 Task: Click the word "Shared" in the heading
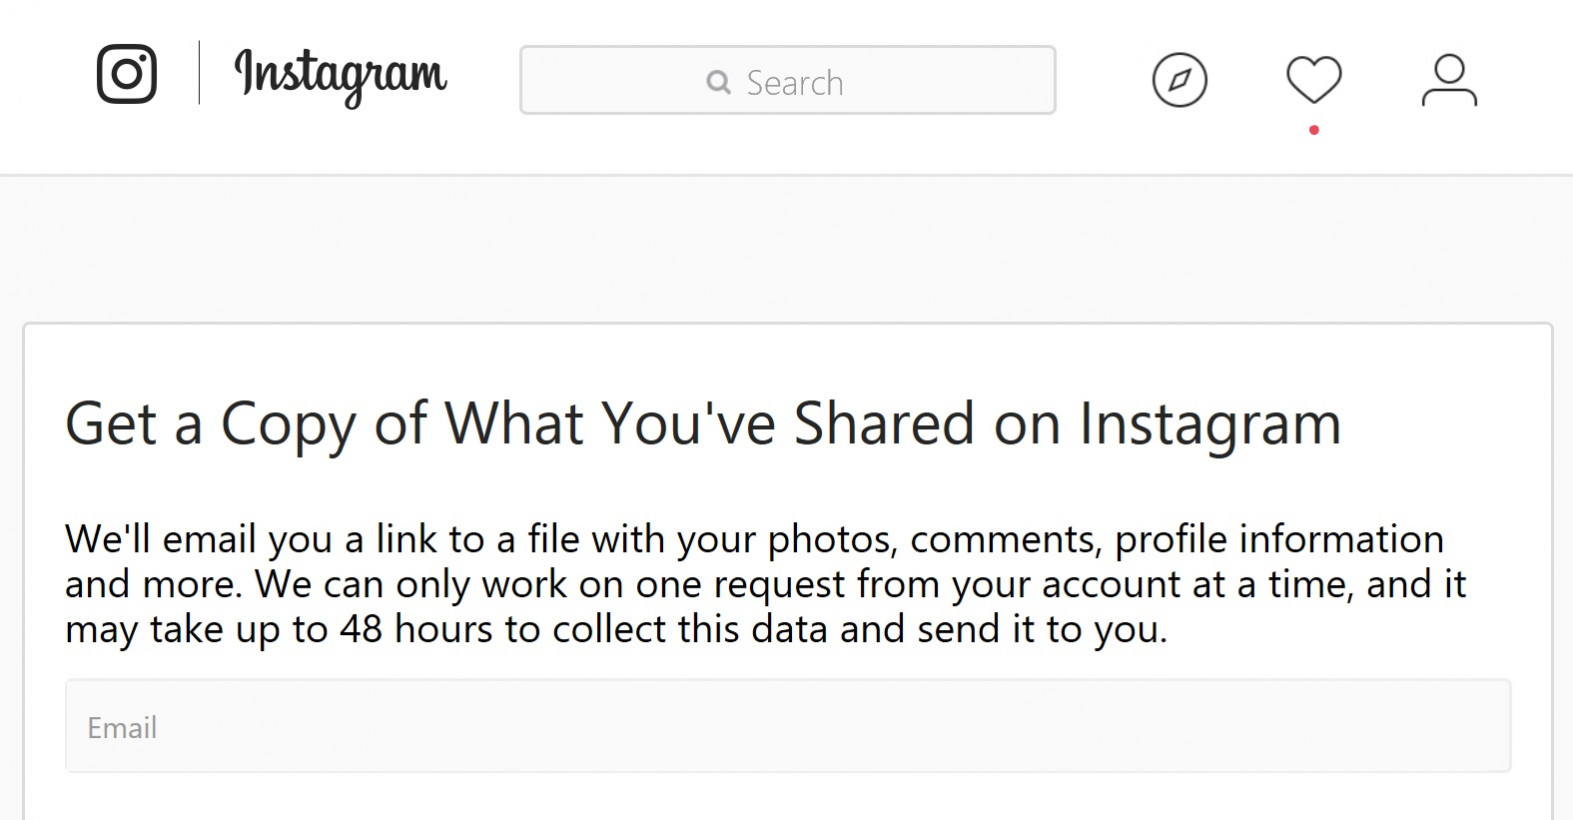pos(884,424)
